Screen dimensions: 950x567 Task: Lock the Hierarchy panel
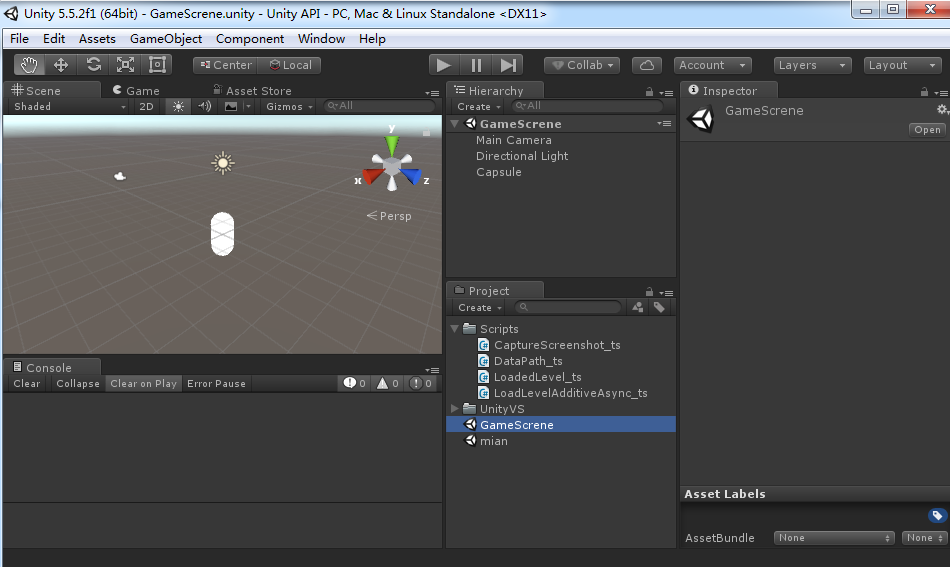click(x=649, y=92)
